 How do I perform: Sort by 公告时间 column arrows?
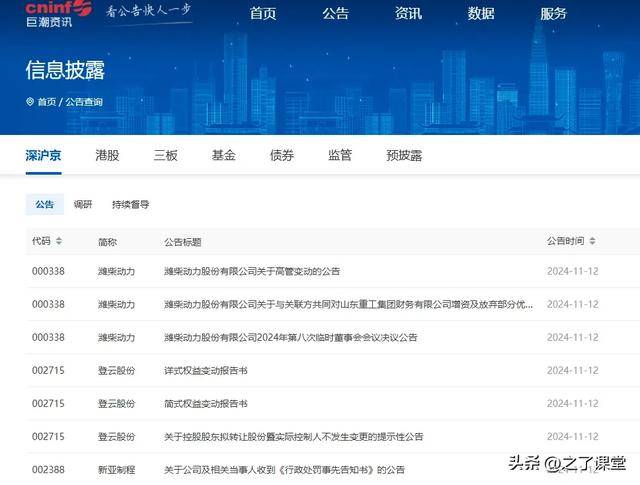pos(592,241)
